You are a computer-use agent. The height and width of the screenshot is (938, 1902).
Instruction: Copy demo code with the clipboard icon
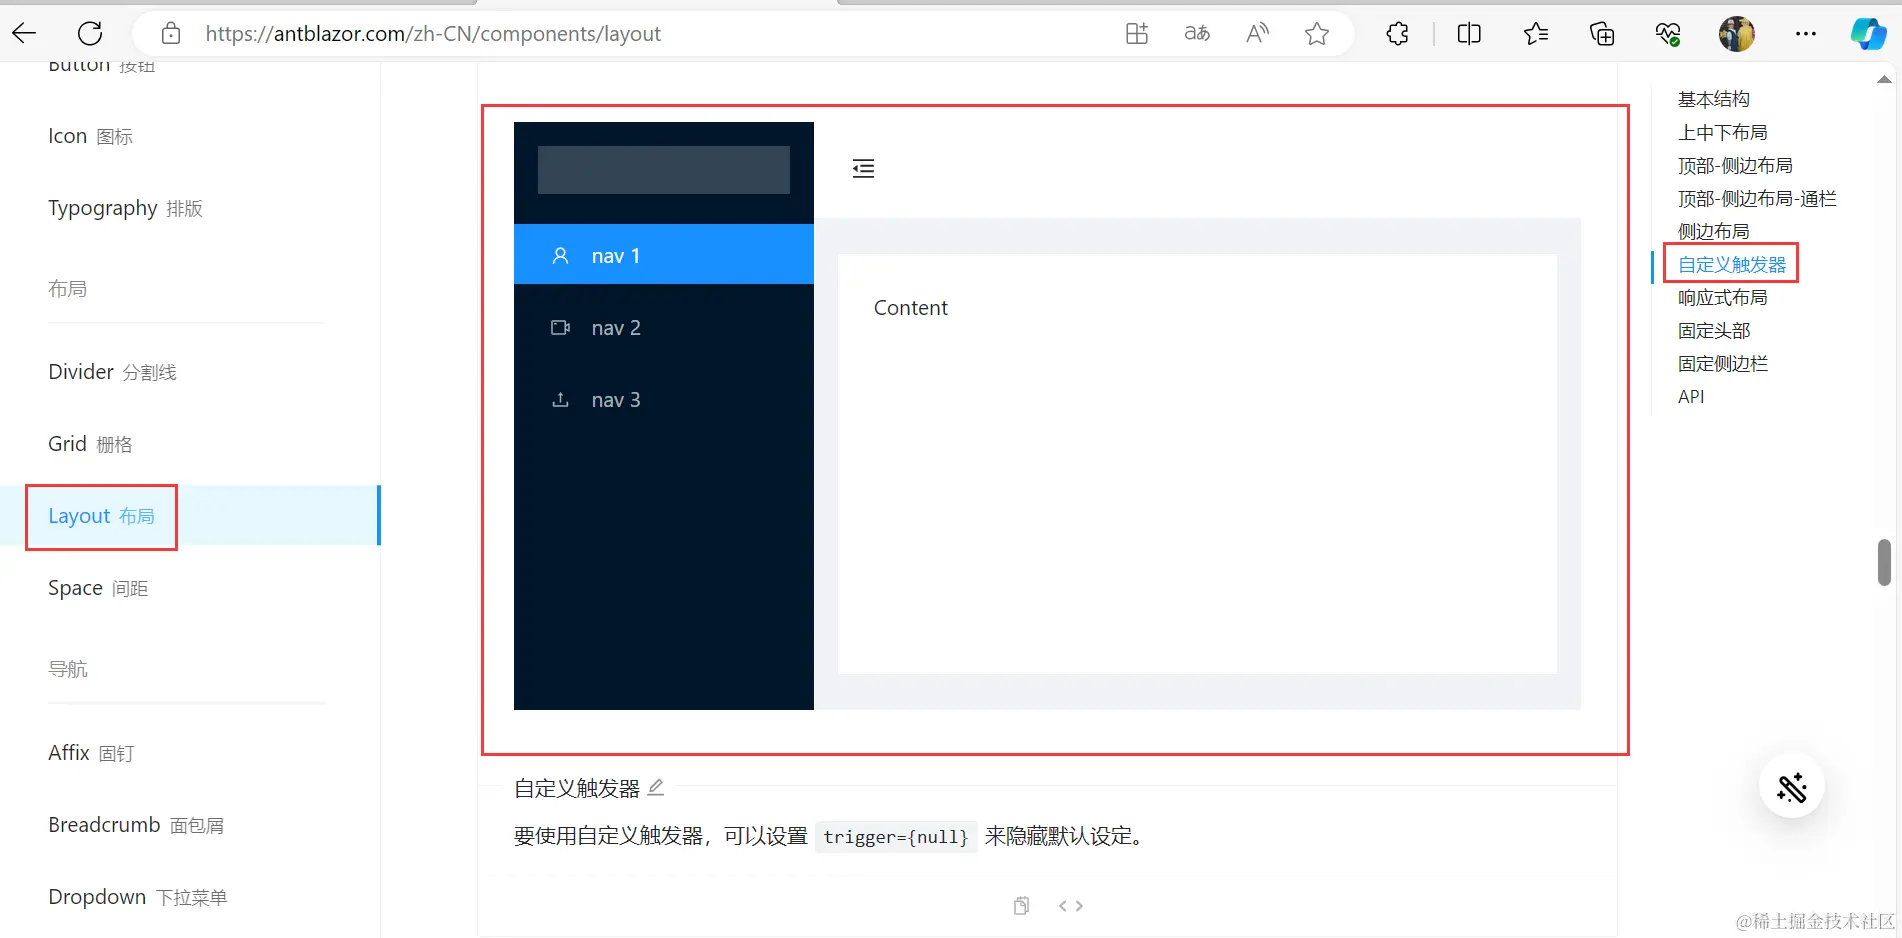click(1021, 905)
